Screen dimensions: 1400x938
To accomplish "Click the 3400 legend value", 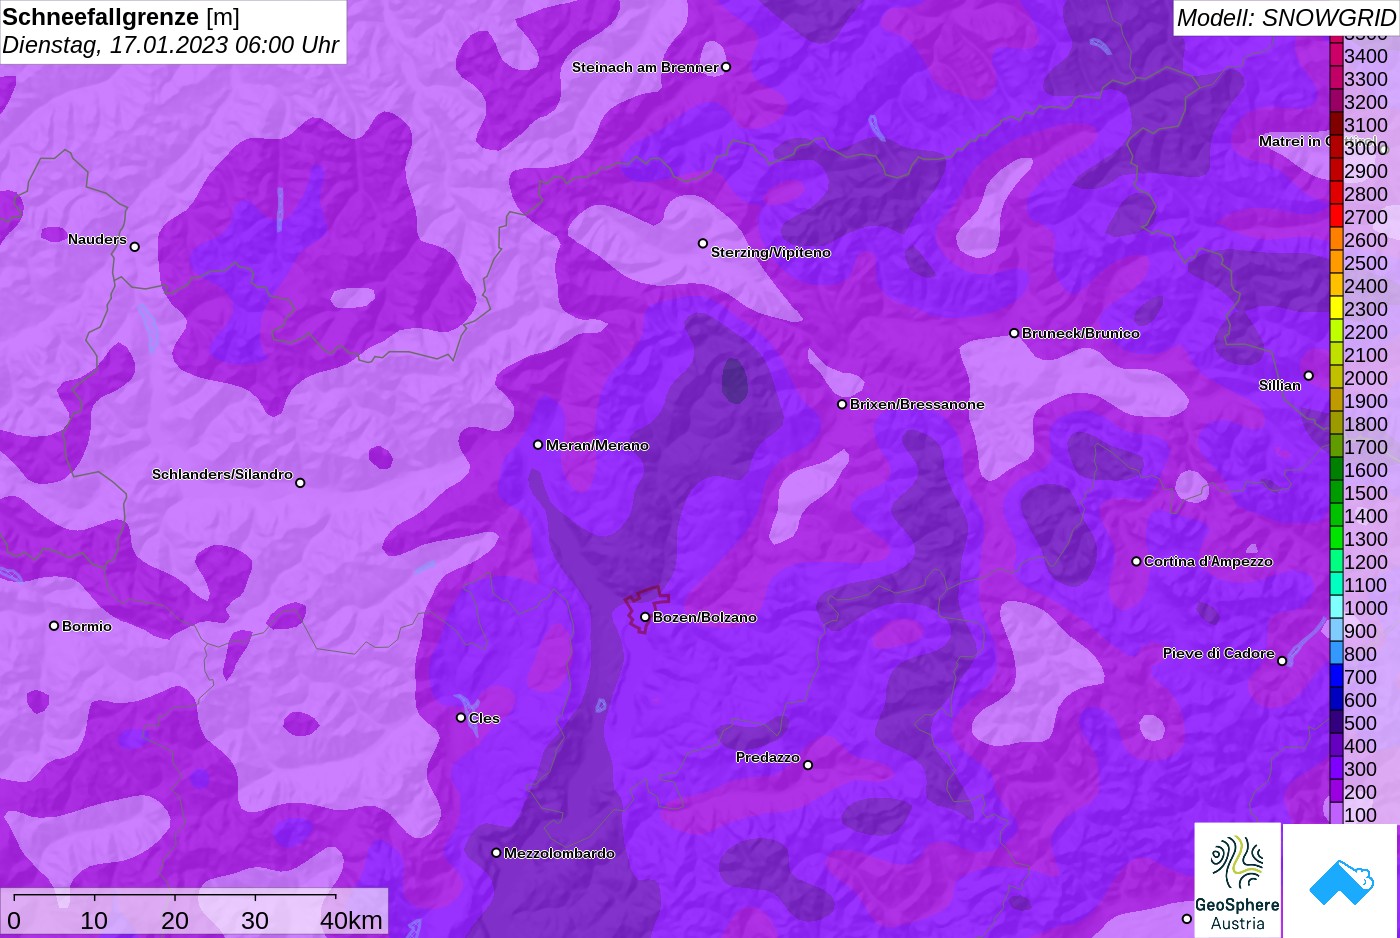I will click(x=1366, y=56).
